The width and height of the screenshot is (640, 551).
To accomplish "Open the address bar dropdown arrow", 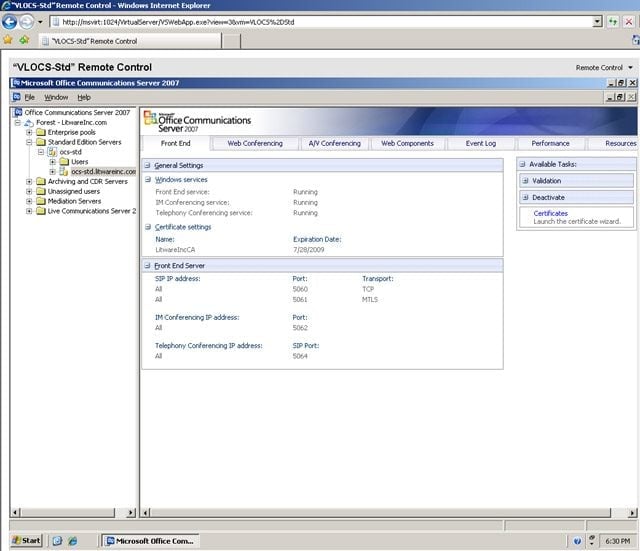I will point(597,22).
